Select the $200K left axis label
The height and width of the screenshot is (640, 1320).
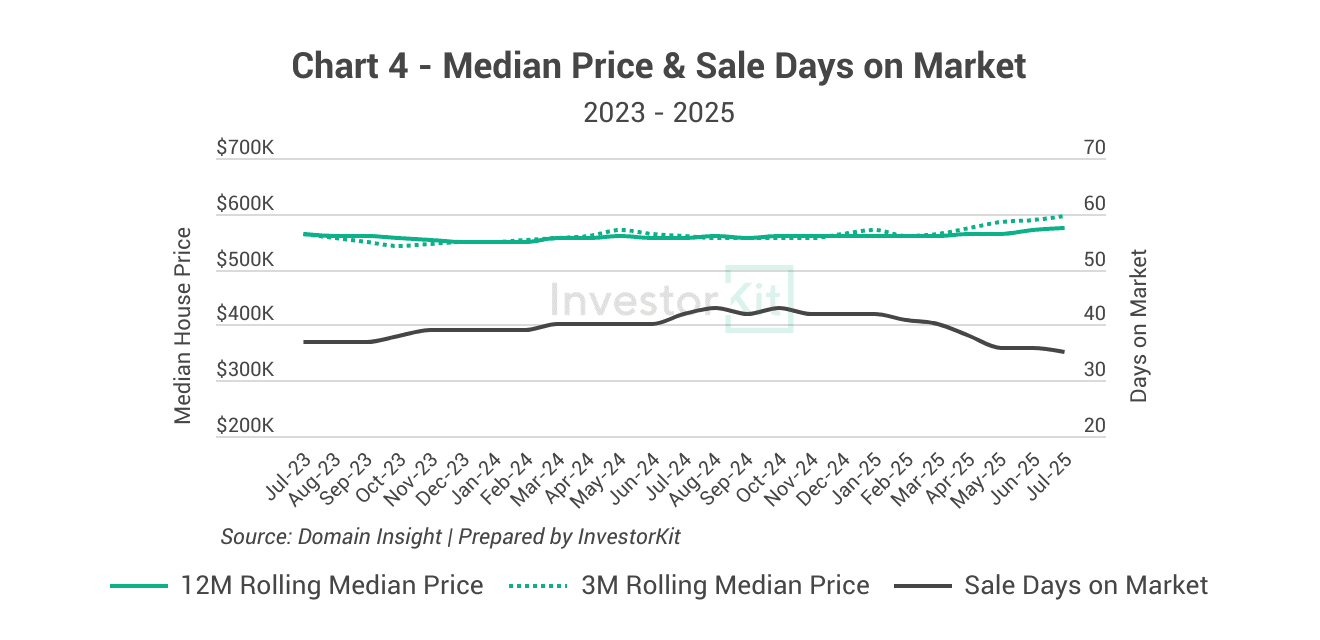pos(245,426)
